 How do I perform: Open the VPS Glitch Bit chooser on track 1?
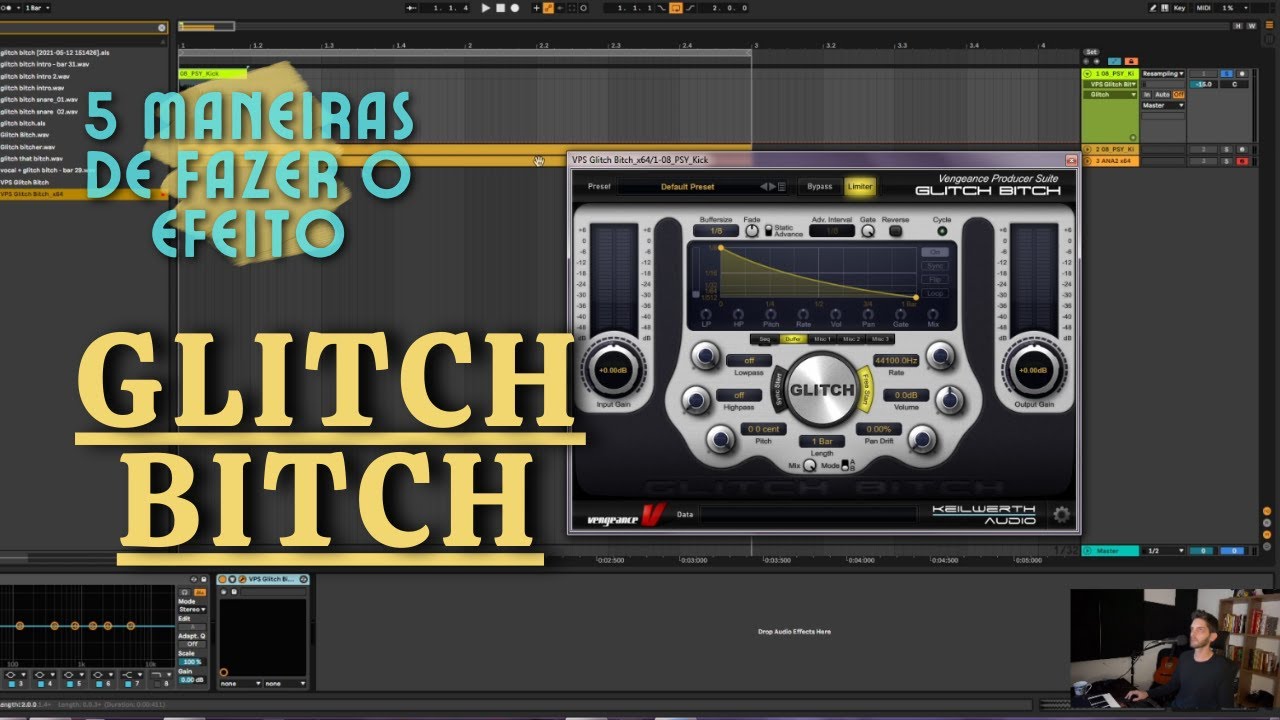[1113, 84]
